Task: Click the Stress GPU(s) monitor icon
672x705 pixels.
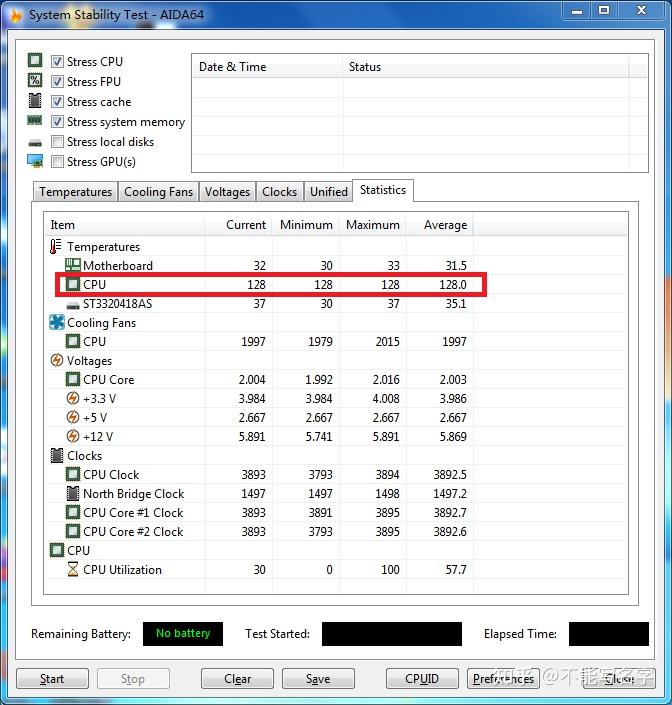Action: pos(35,161)
